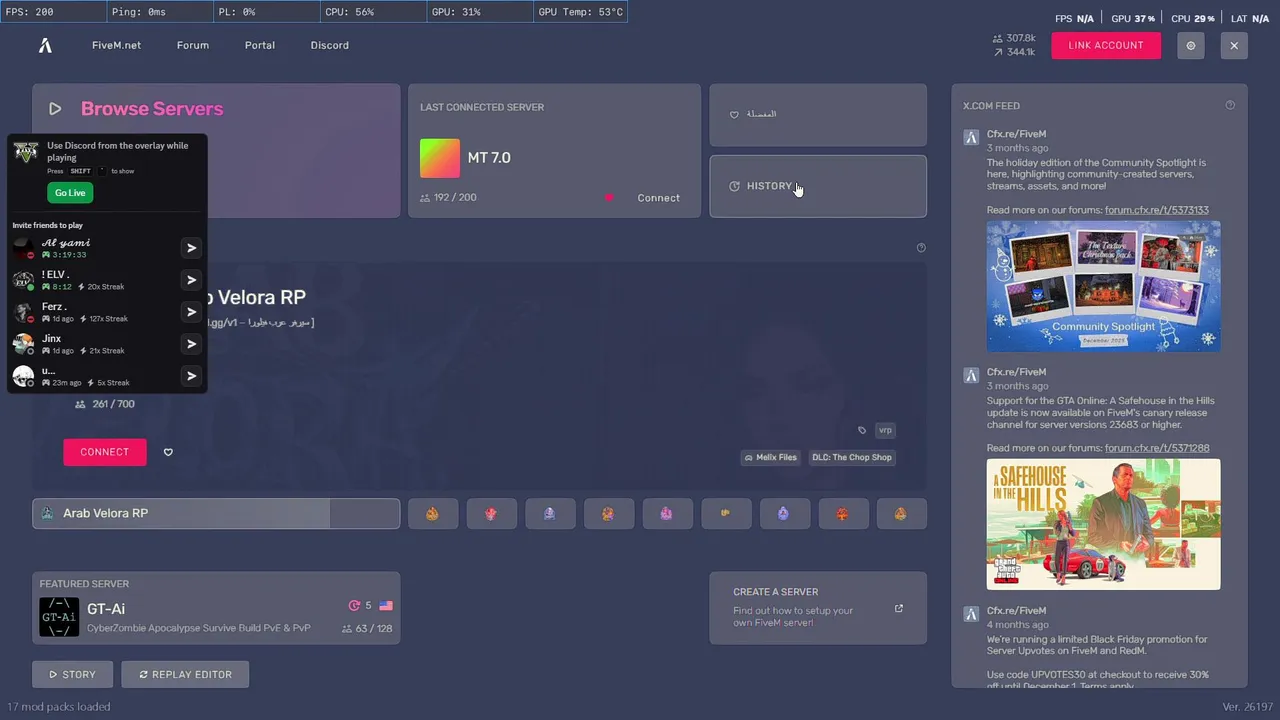Click 'GPU Temp: 53°C' overlay stat
The width and height of the screenshot is (1280, 720).
[x=581, y=12]
